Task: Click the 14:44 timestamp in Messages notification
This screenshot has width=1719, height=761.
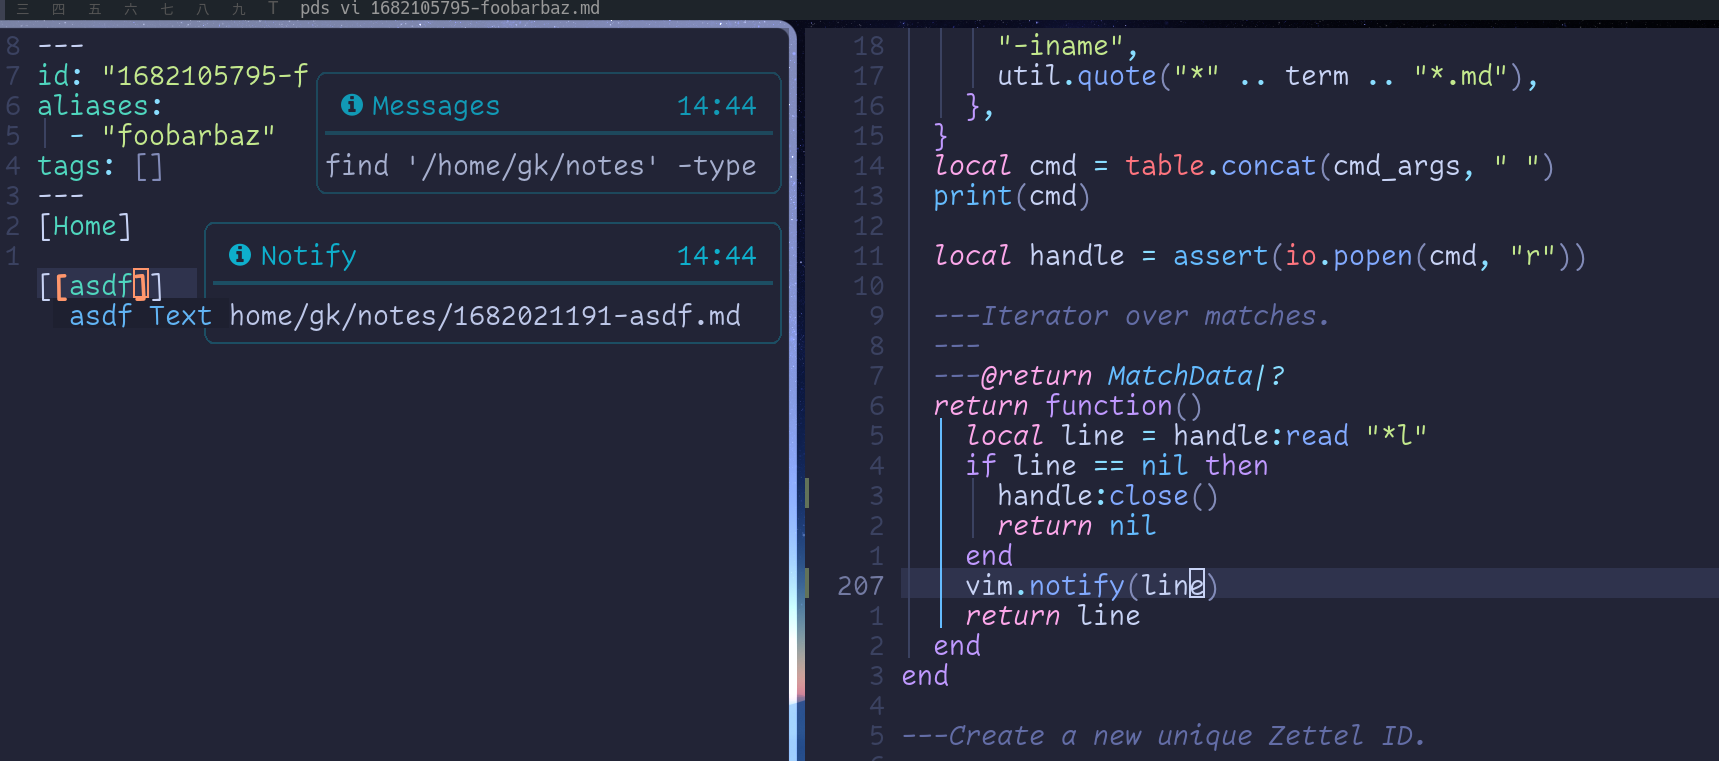Action: pos(717,106)
